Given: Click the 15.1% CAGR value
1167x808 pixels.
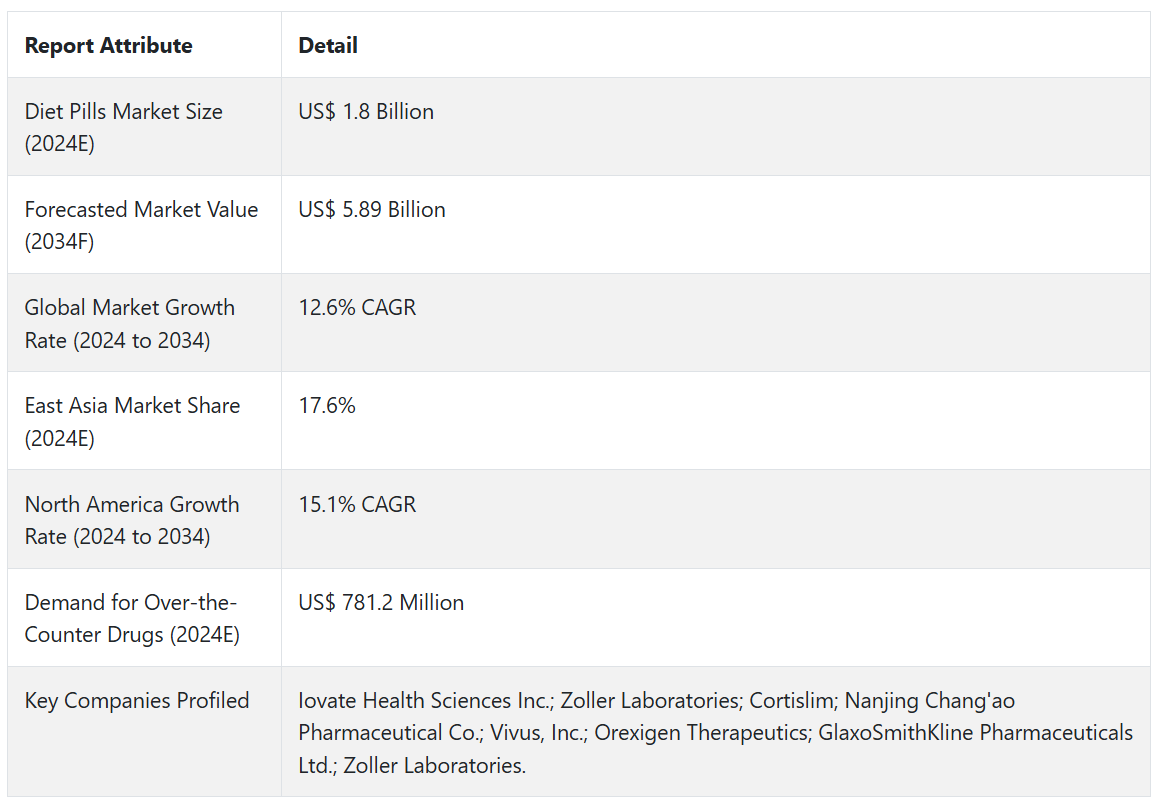Looking at the screenshot, I should tap(357, 504).
